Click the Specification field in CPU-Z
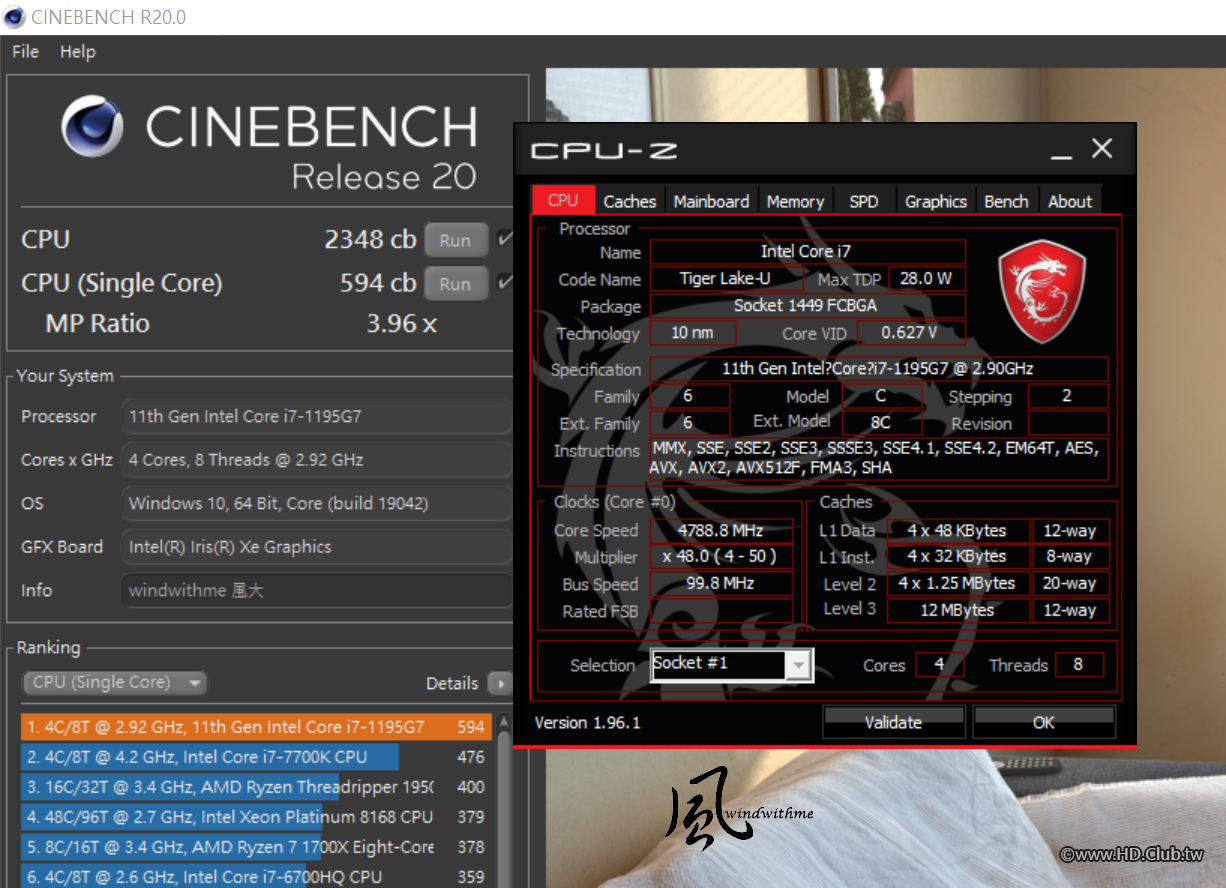1226x888 pixels. pos(878,369)
